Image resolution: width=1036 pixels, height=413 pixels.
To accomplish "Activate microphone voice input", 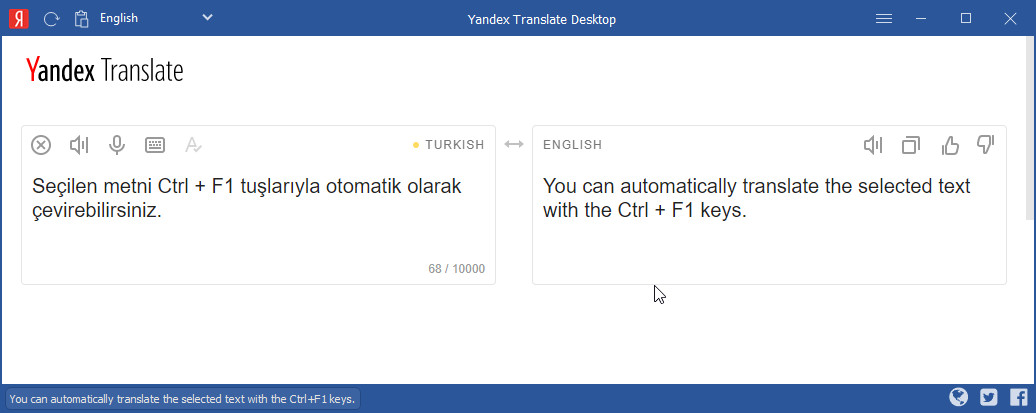I will point(117,145).
